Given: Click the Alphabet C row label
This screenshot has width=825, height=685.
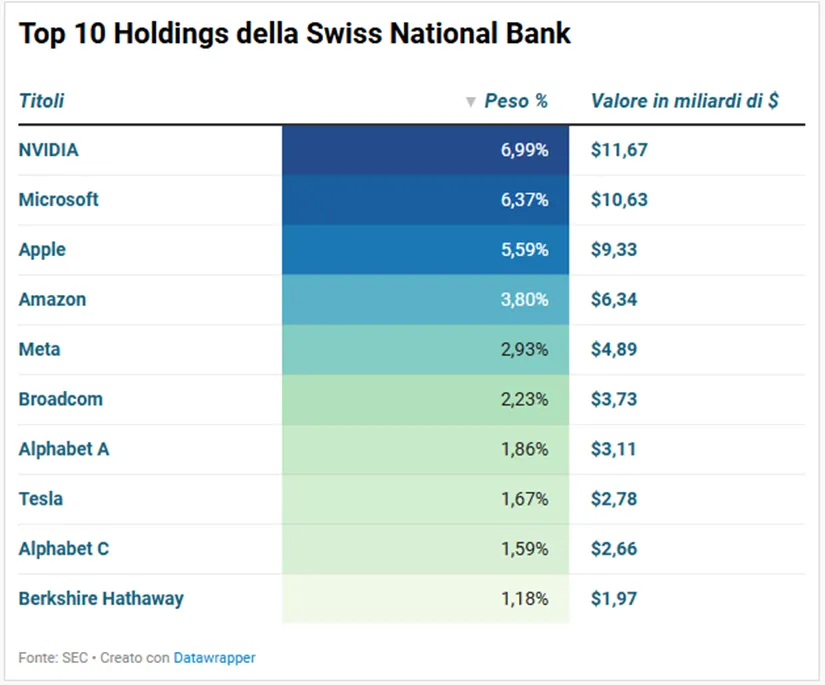Looking at the screenshot, I should coord(64,549).
